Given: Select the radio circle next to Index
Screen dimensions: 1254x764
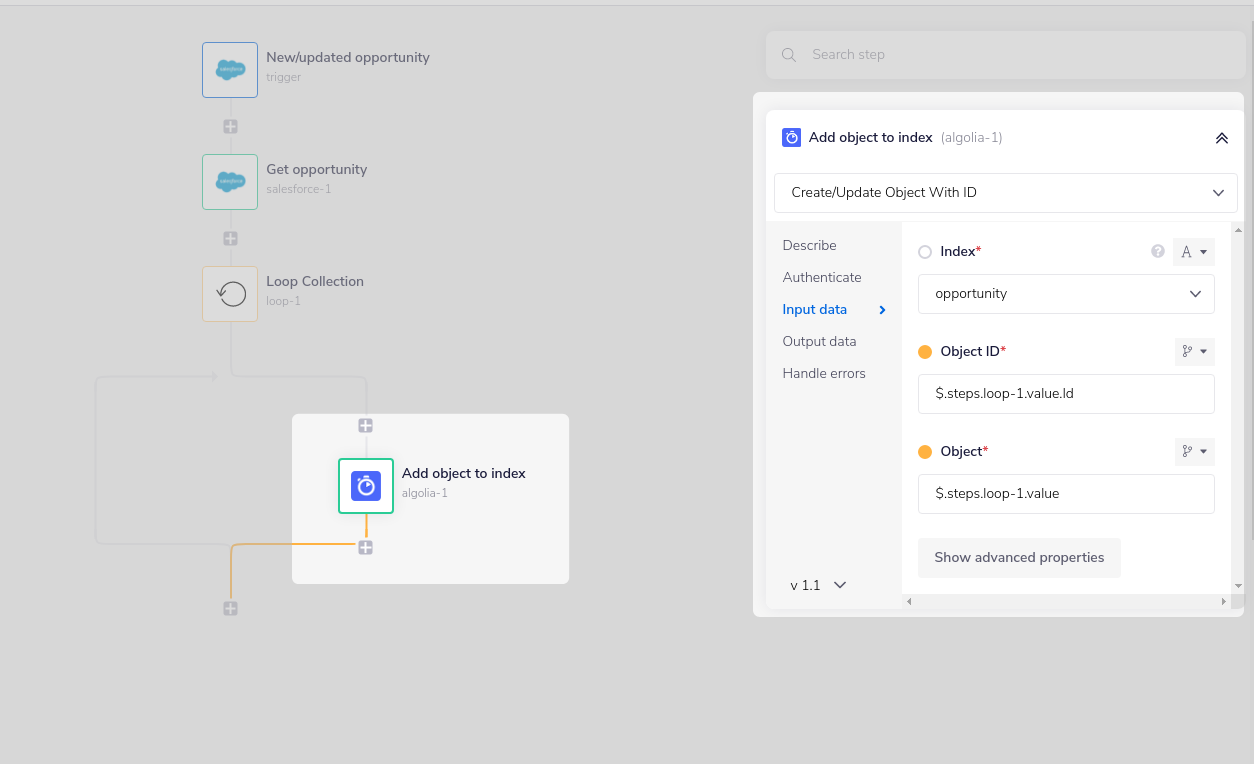Looking at the screenshot, I should click(x=924, y=251).
